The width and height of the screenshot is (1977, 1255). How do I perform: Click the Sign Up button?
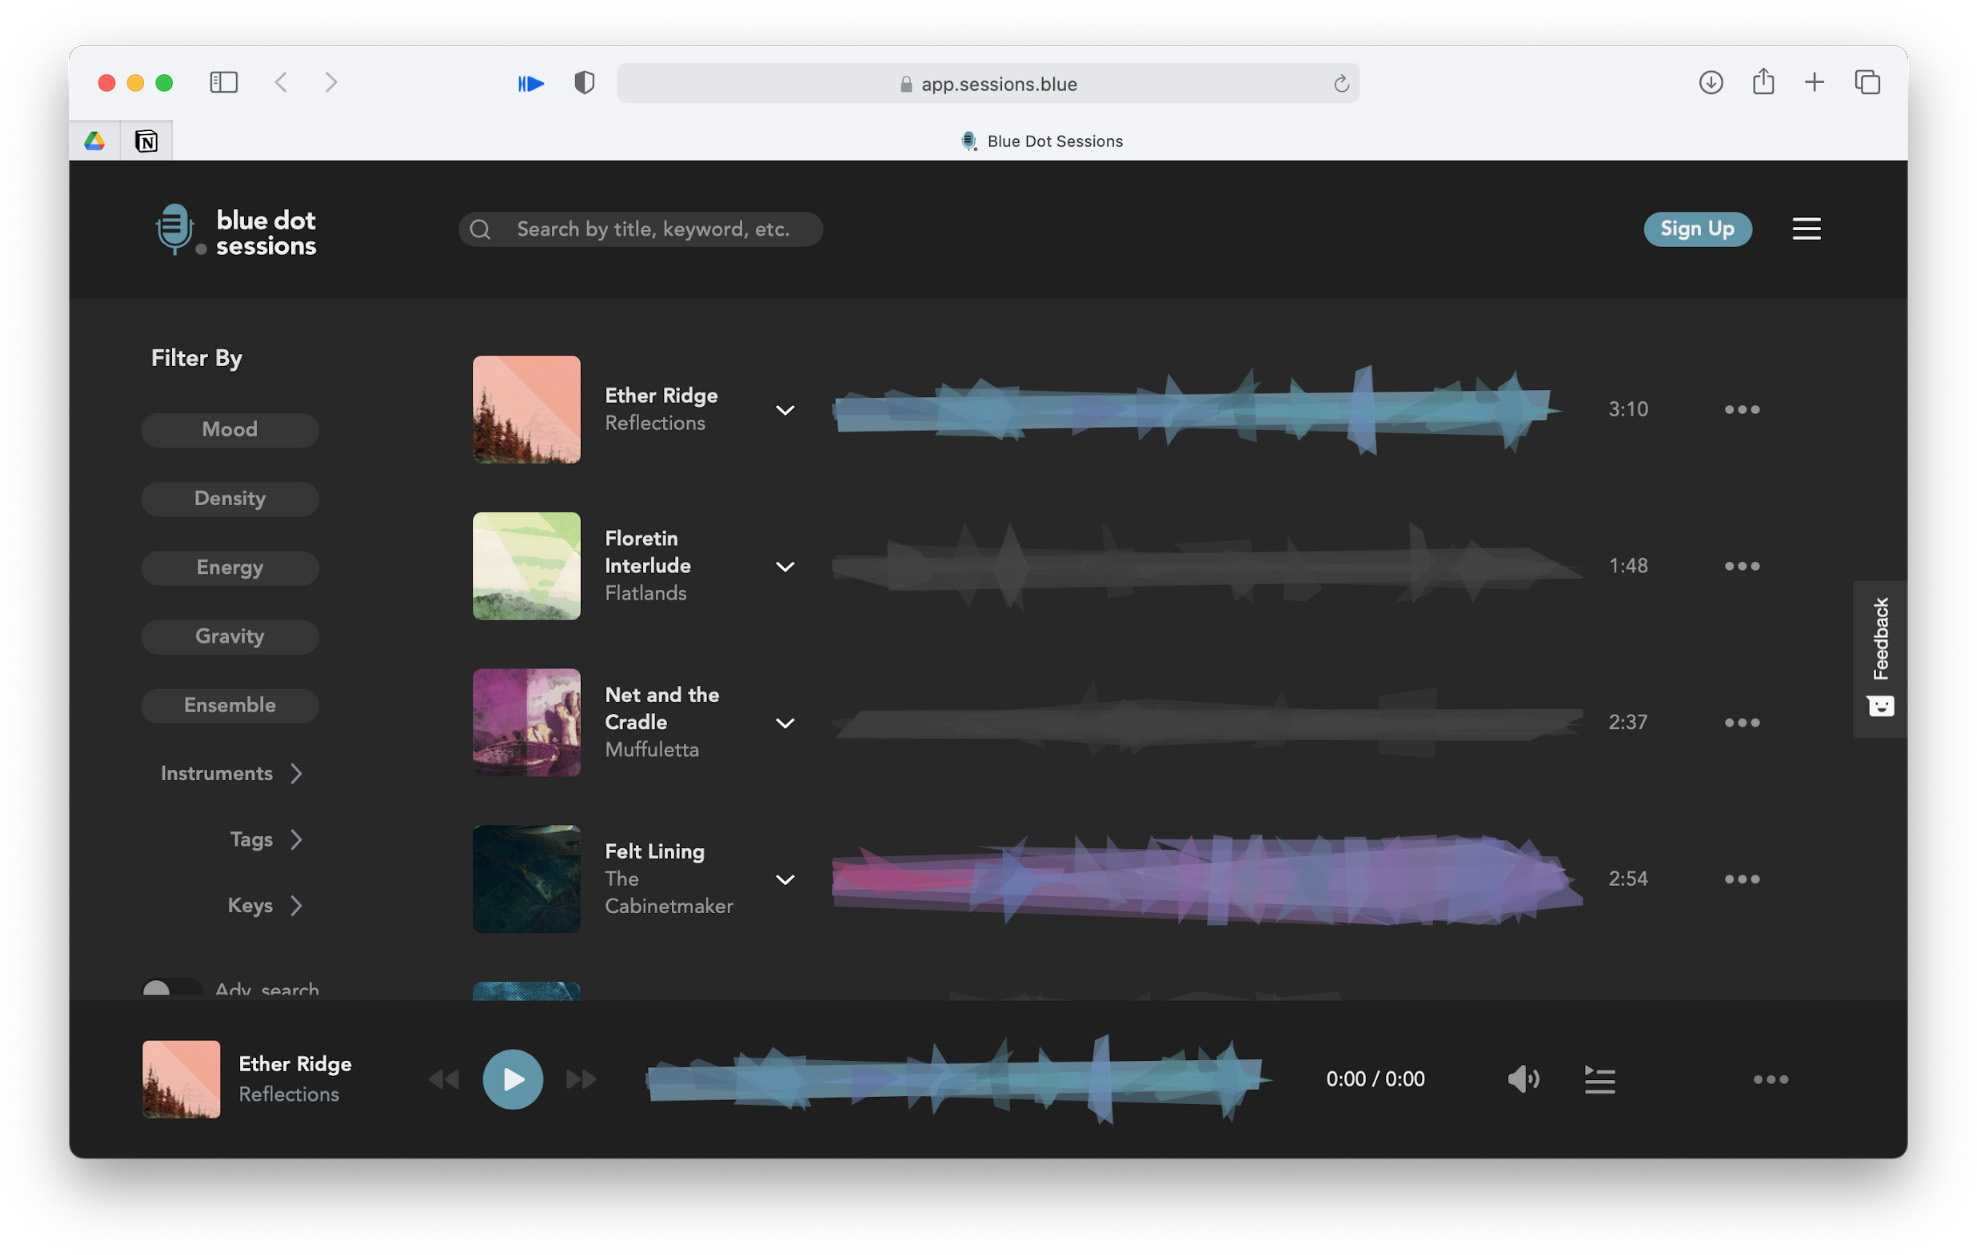1697,229
